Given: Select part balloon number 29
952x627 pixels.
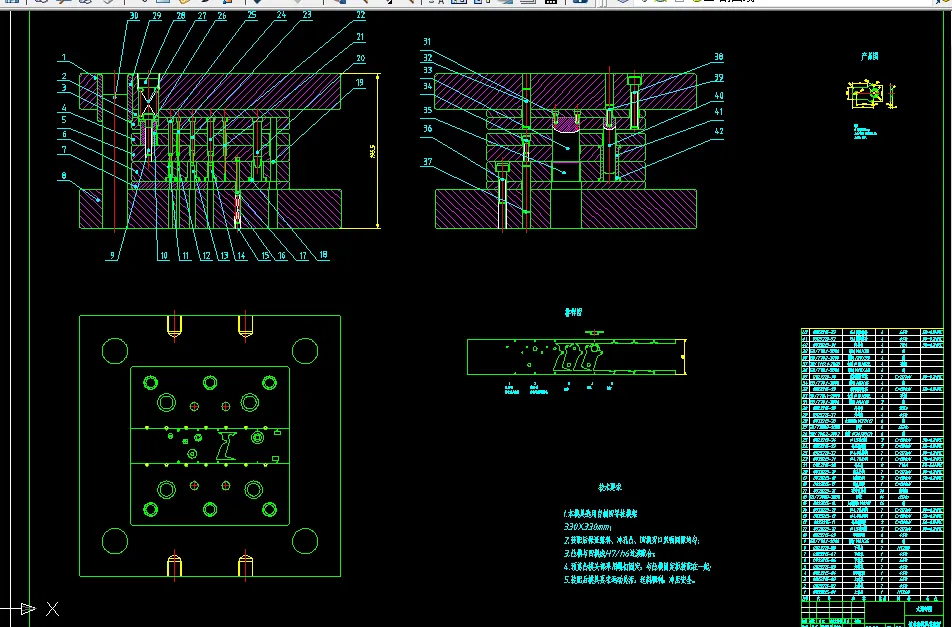Looking at the screenshot, I should (157, 16).
